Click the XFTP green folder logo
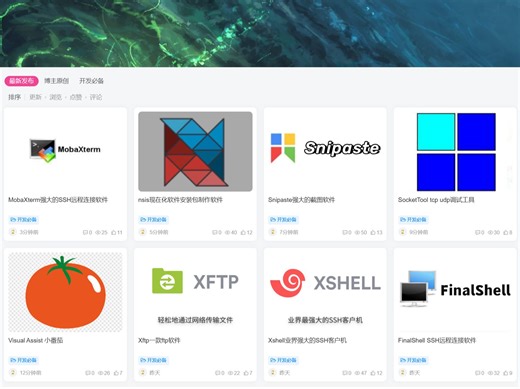Image resolution: width=520 pixels, height=389 pixels. pyautogui.click(x=167, y=281)
